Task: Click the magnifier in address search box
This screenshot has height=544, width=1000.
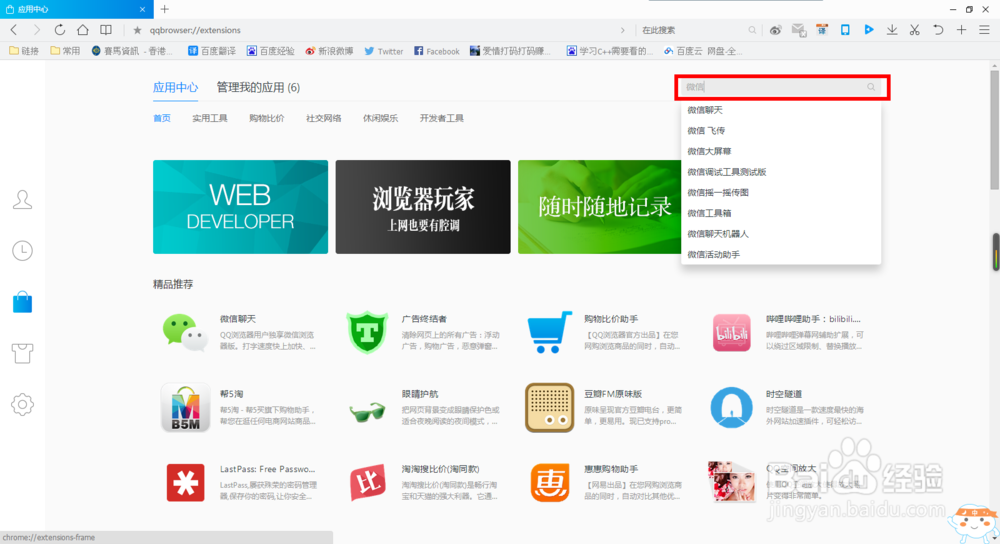Action: 752,30
